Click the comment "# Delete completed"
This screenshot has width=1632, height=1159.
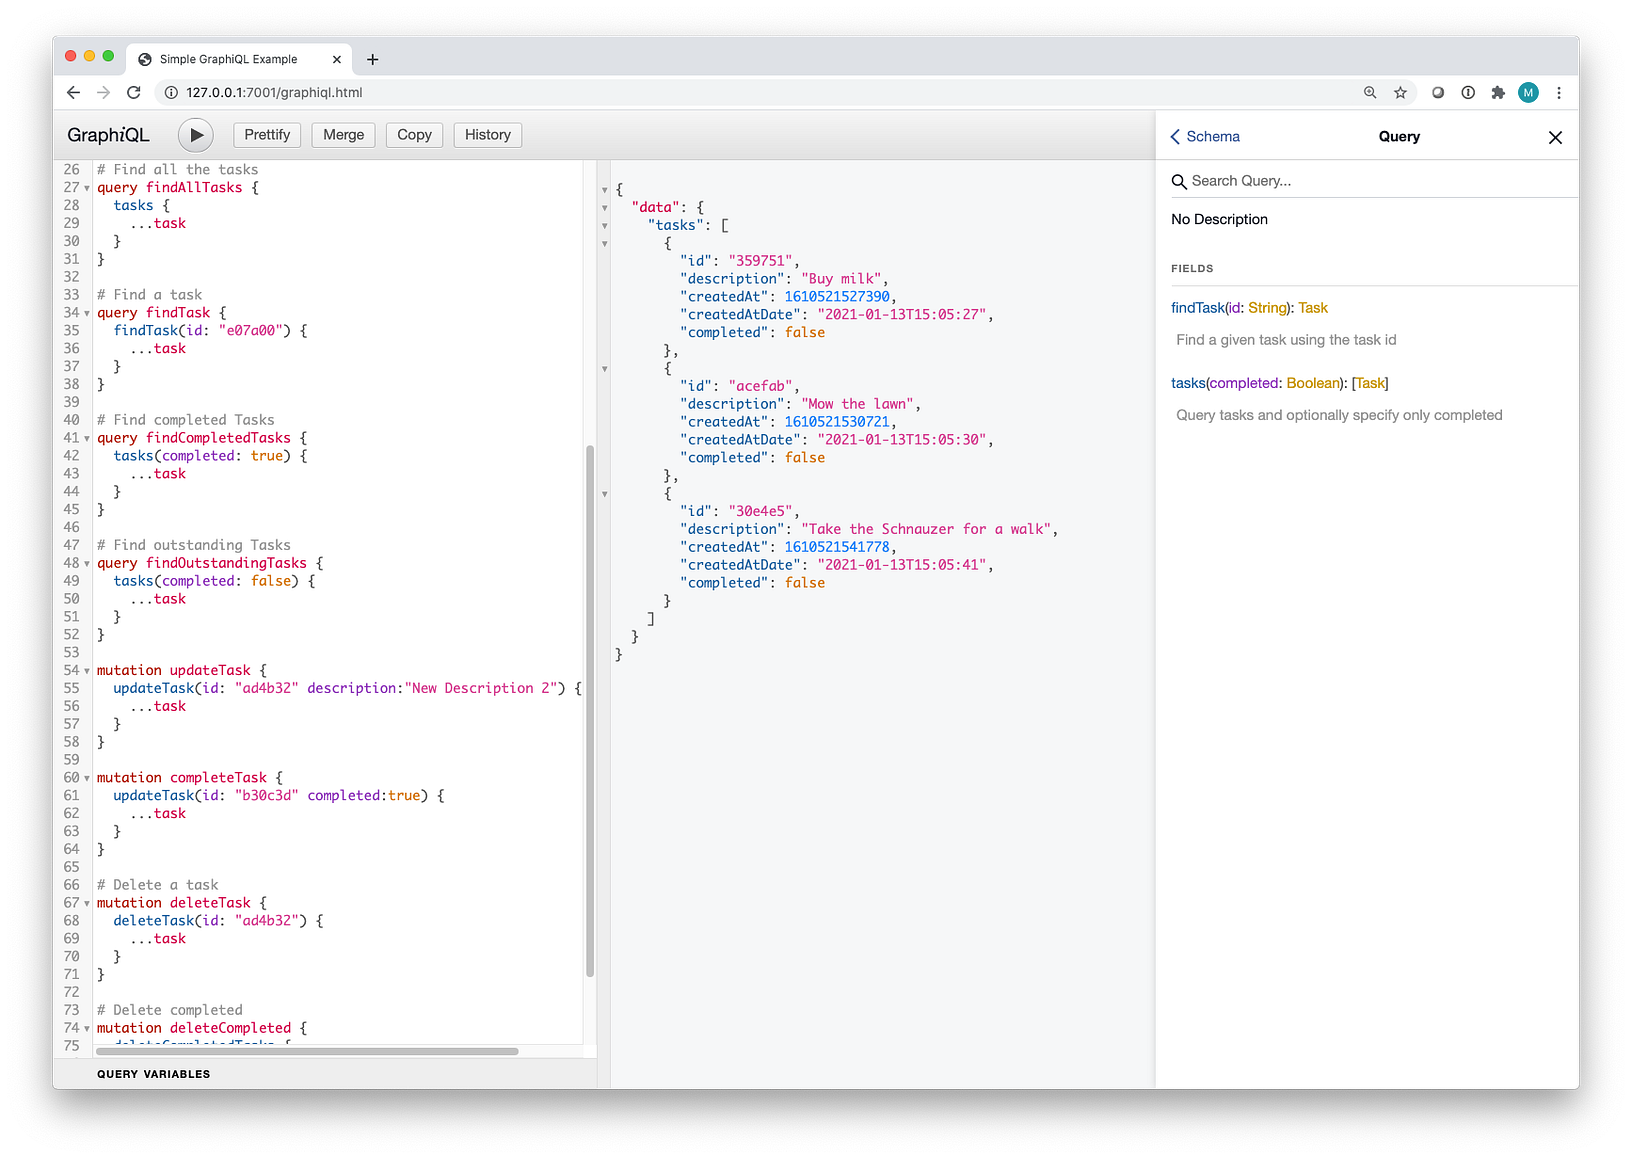pyautogui.click(x=170, y=1010)
